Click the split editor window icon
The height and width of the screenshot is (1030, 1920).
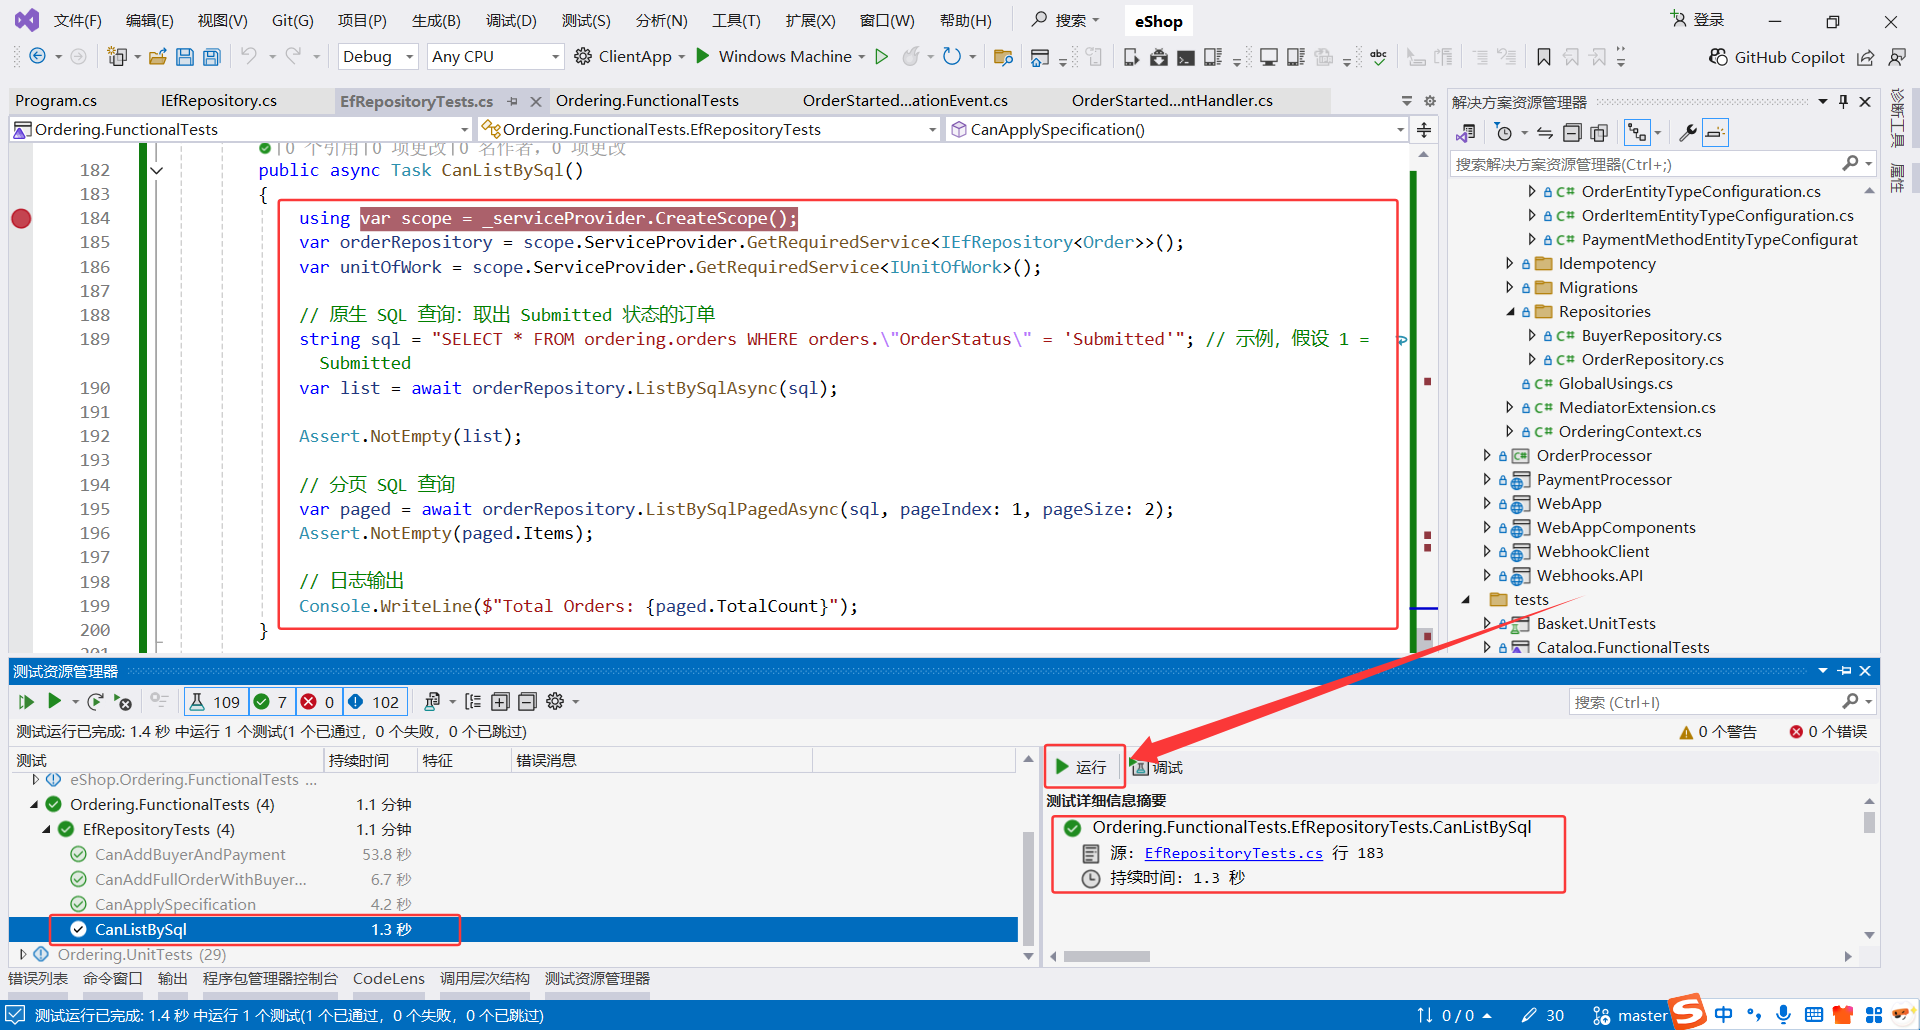(1424, 130)
